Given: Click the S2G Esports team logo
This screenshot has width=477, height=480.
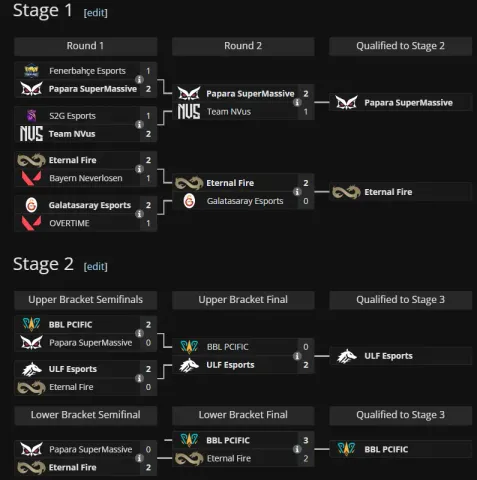Looking at the screenshot, I should 32,116.
